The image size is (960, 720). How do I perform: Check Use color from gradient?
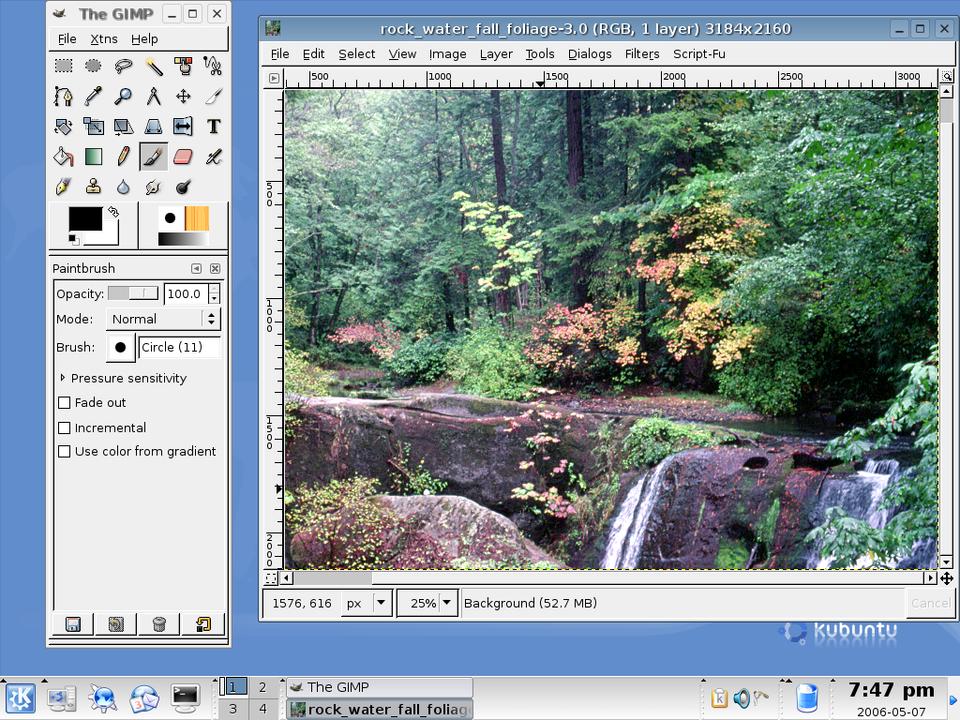tap(65, 452)
